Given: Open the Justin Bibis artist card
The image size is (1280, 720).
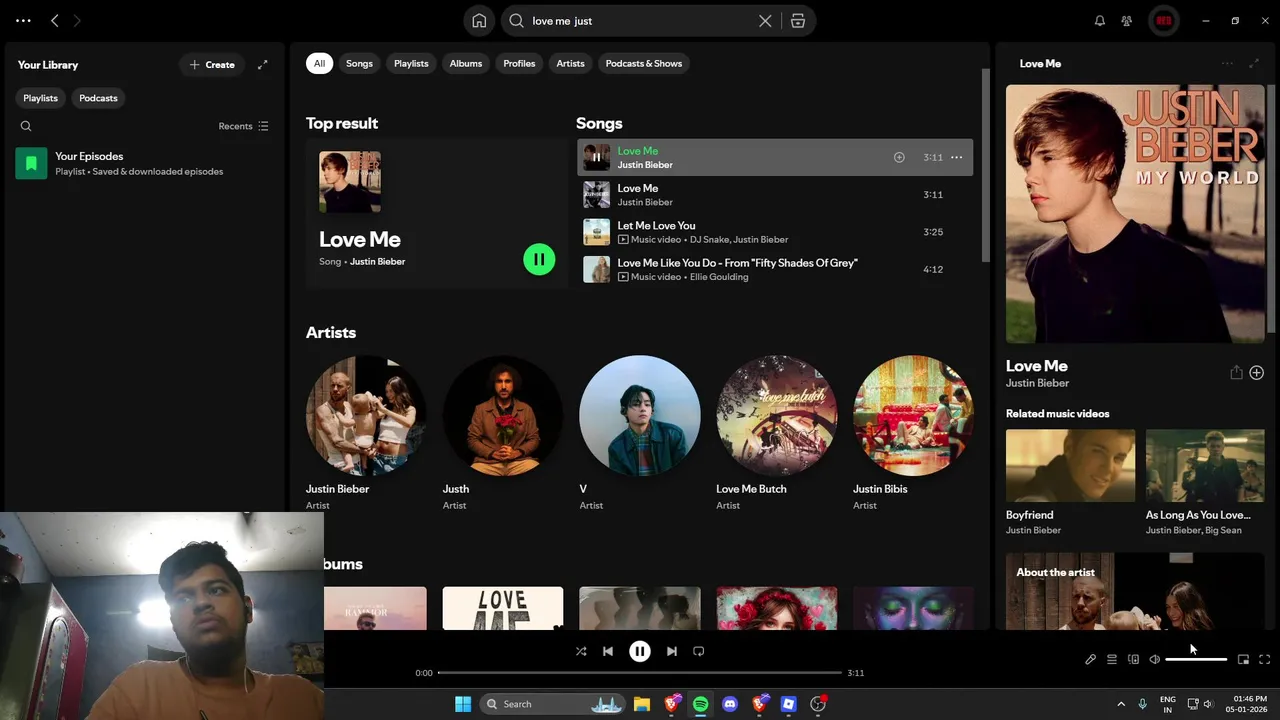Looking at the screenshot, I should coord(913,434).
